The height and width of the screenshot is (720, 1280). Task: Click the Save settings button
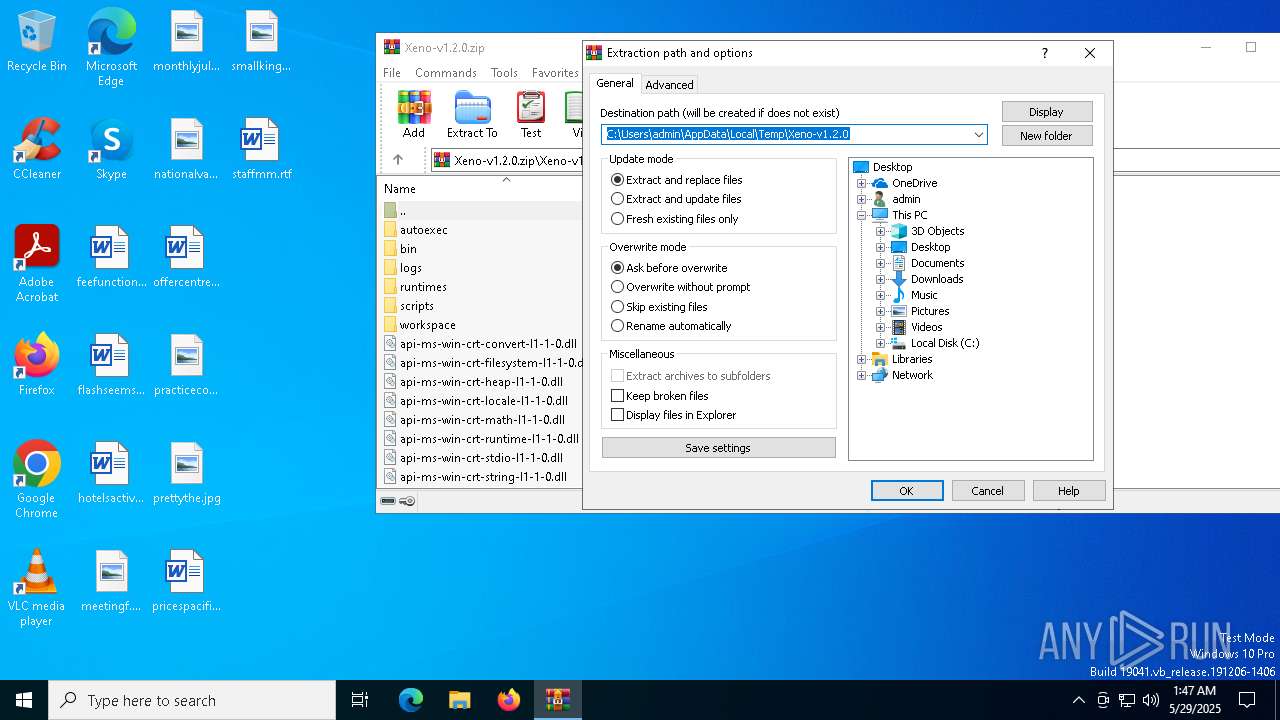coord(718,448)
